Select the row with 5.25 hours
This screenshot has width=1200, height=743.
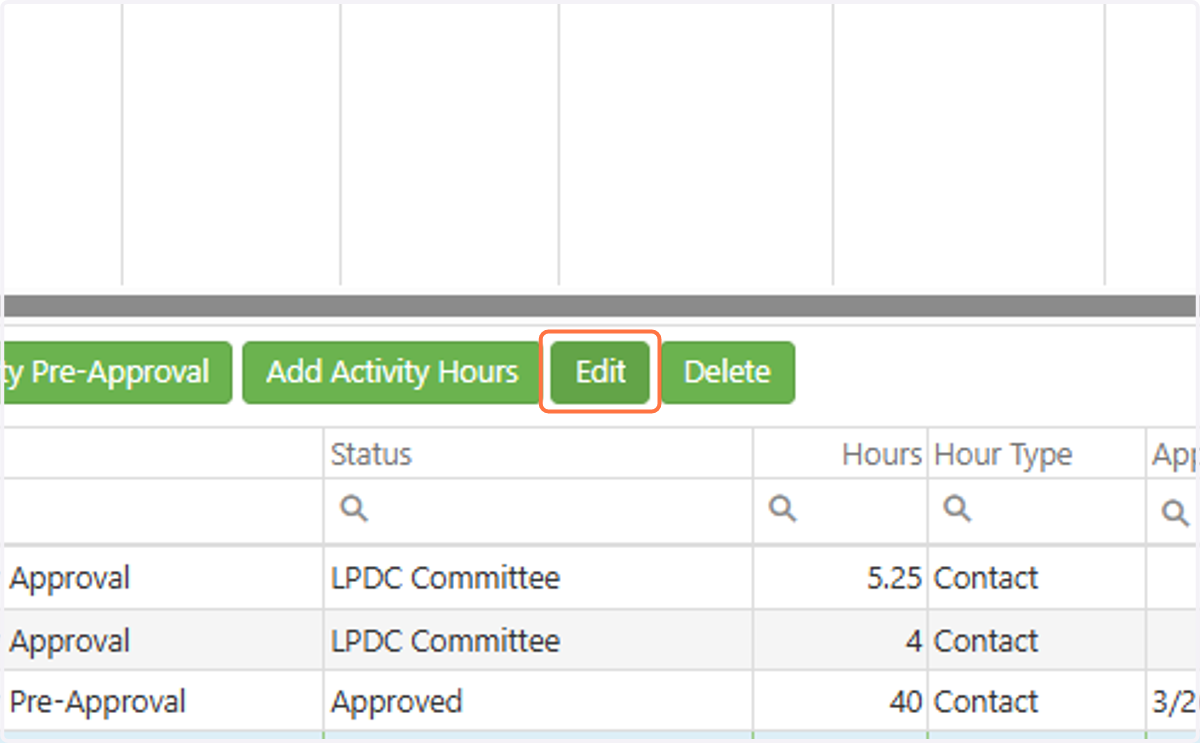(x=600, y=578)
